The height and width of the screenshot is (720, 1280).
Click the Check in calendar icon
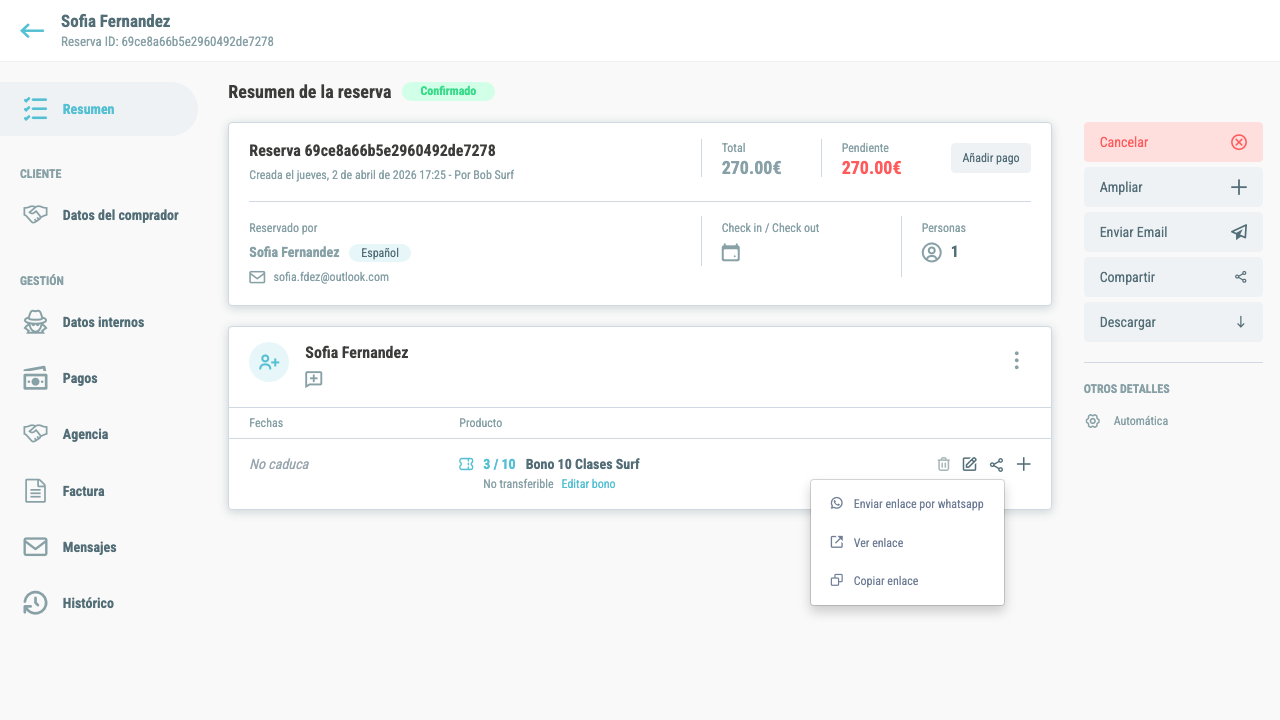coord(731,253)
